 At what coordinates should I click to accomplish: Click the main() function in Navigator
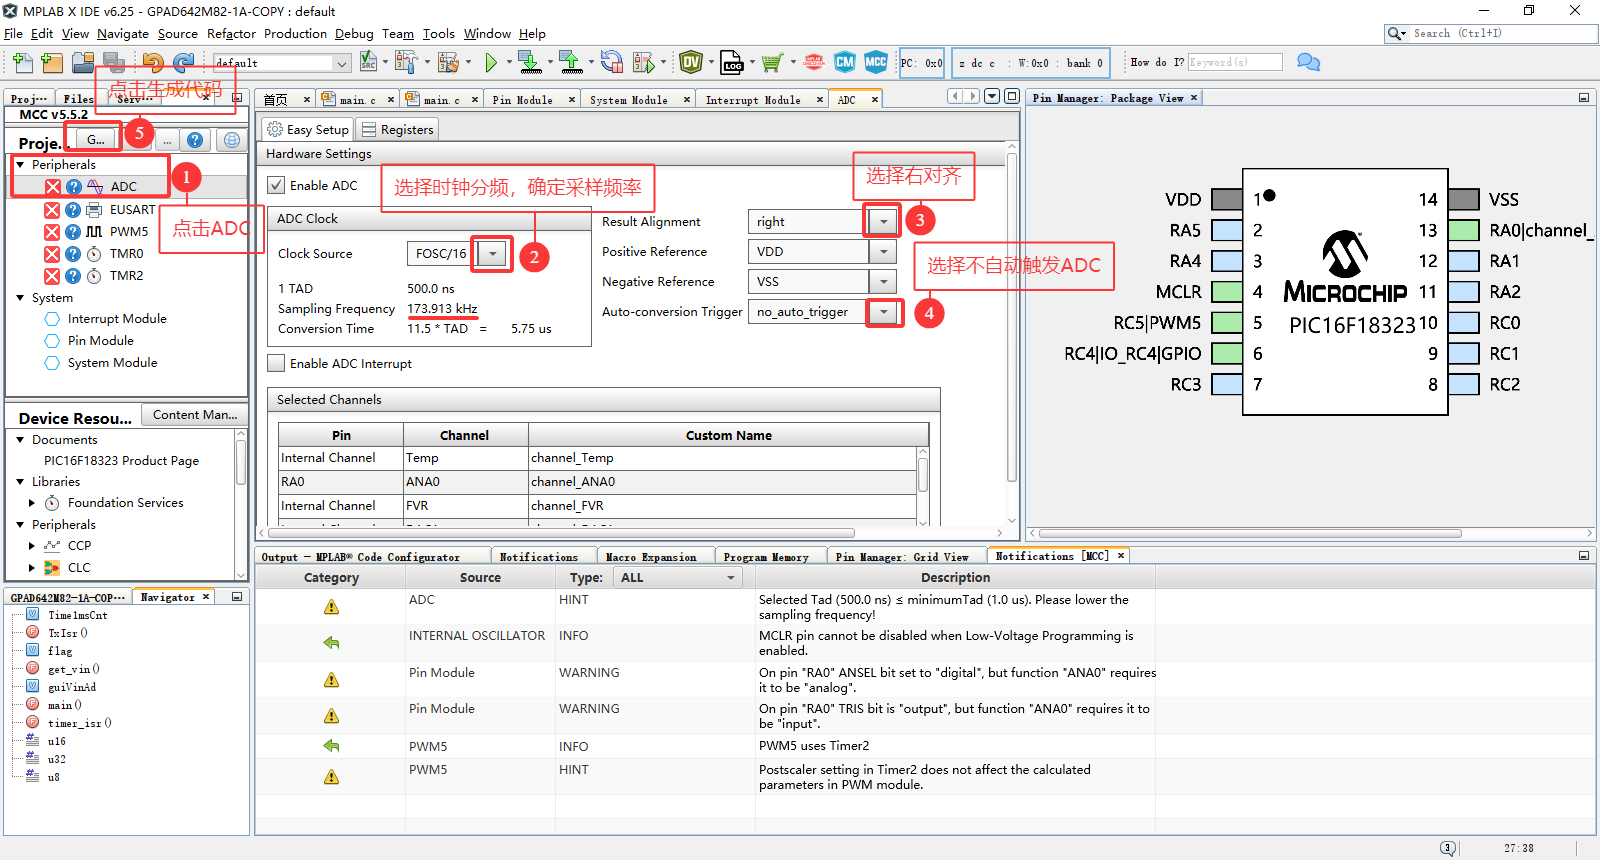click(66, 705)
